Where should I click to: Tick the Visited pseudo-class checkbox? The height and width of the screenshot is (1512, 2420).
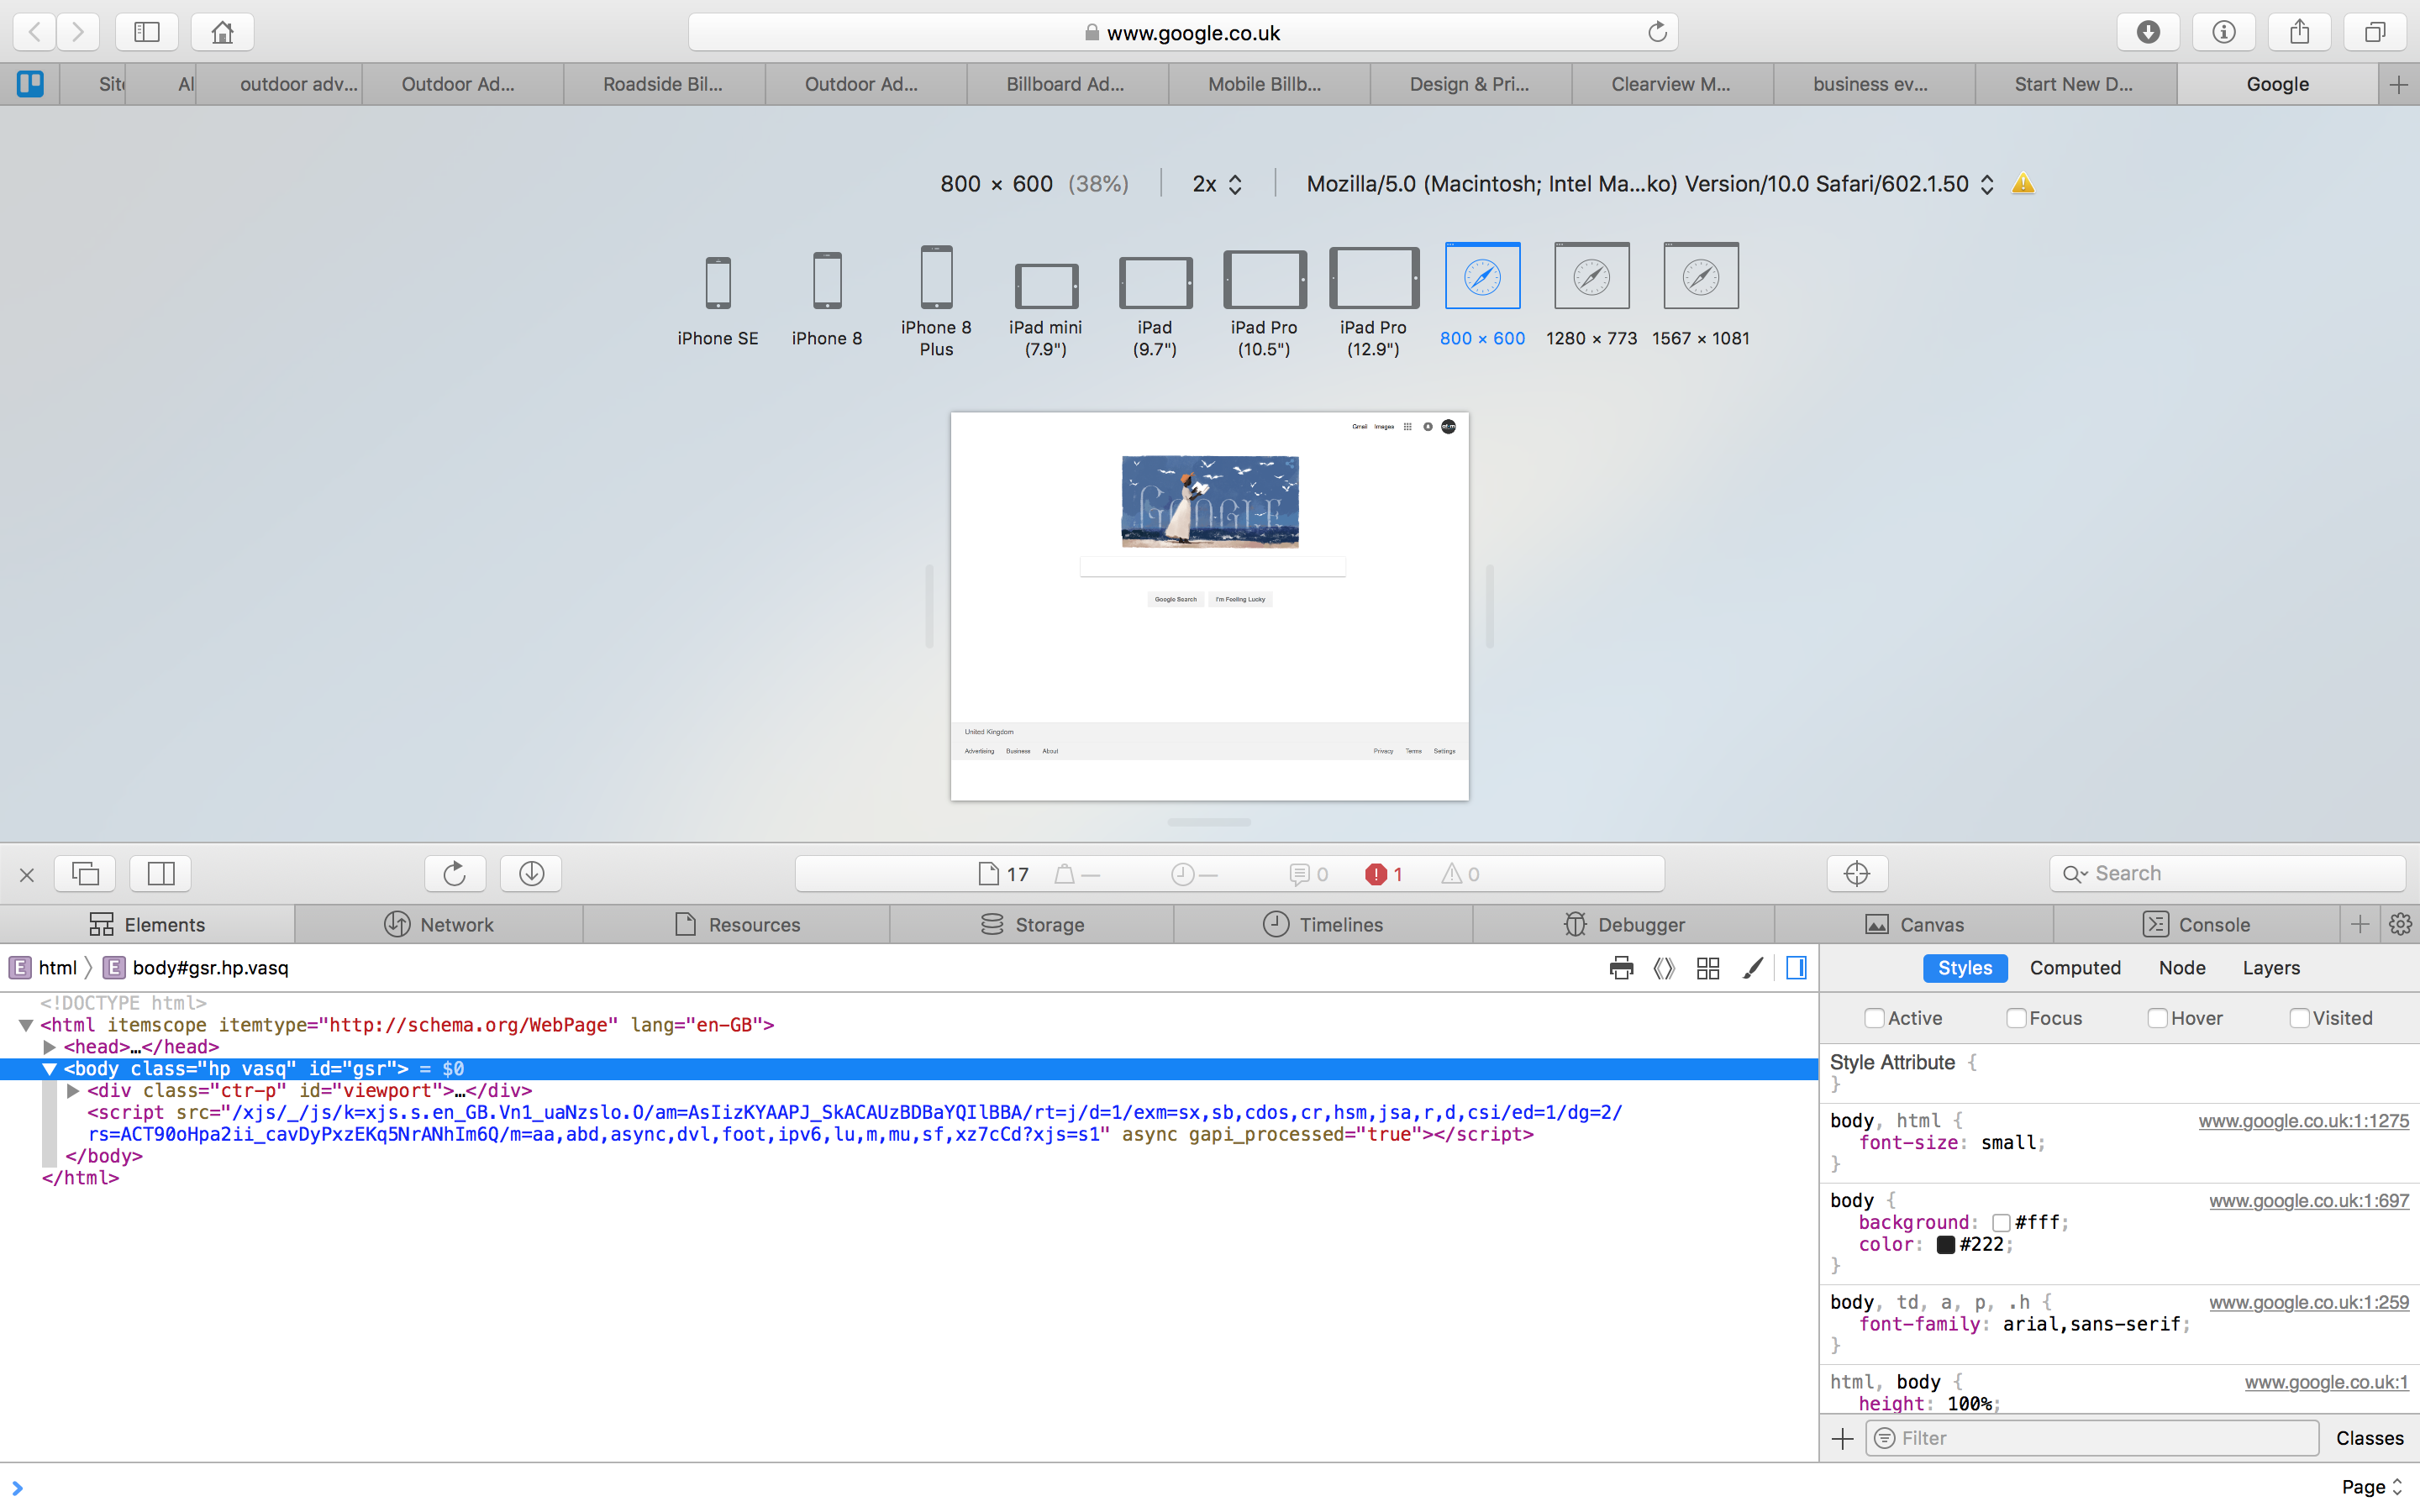pyautogui.click(x=2299, y=1018)
